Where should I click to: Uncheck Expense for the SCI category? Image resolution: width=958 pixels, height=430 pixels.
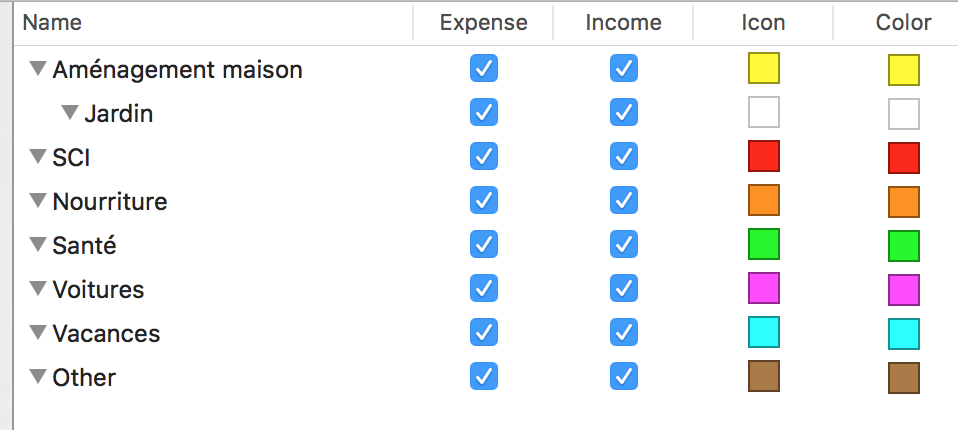tap(484, 156)
